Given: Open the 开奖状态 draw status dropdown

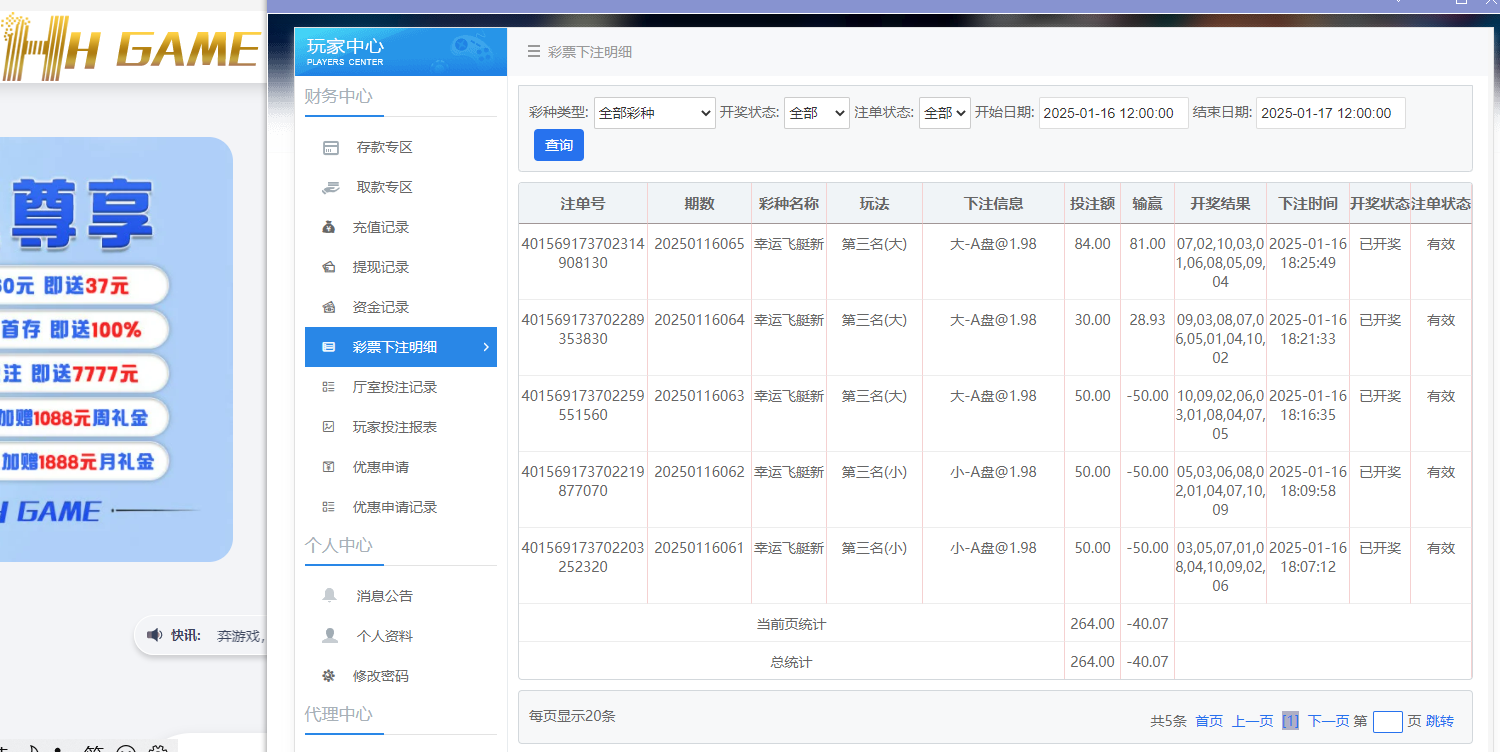Looking at the screenshot, I should coord(816,113).
